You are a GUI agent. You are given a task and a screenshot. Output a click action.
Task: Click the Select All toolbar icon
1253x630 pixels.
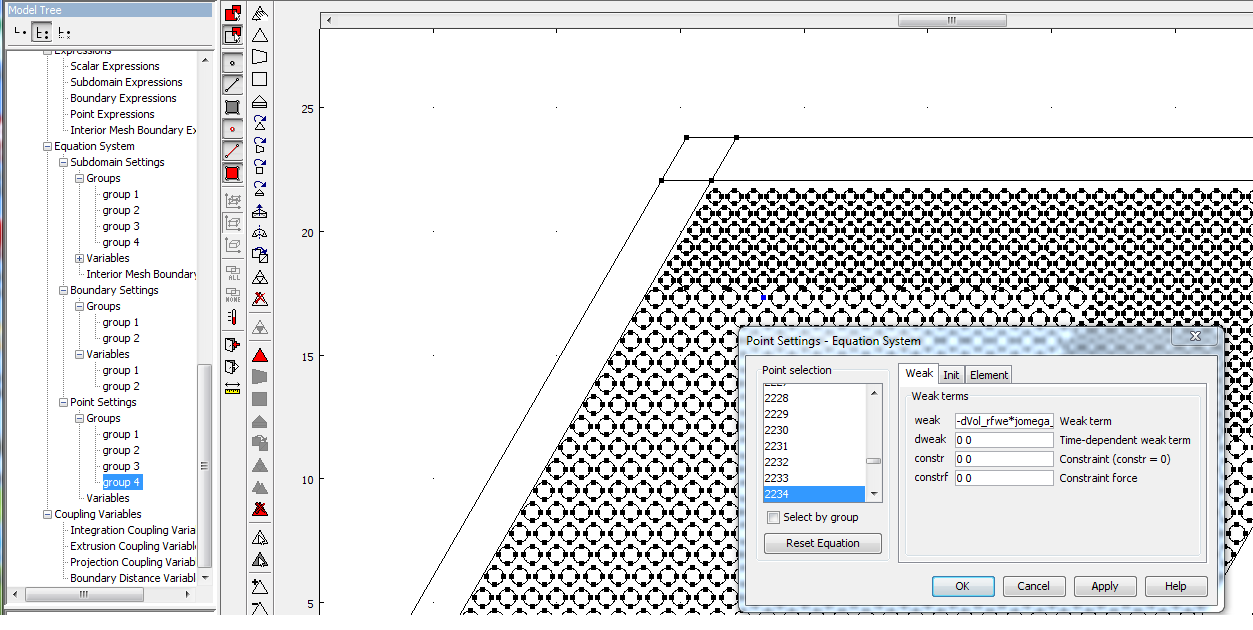(x=232, y=273)
